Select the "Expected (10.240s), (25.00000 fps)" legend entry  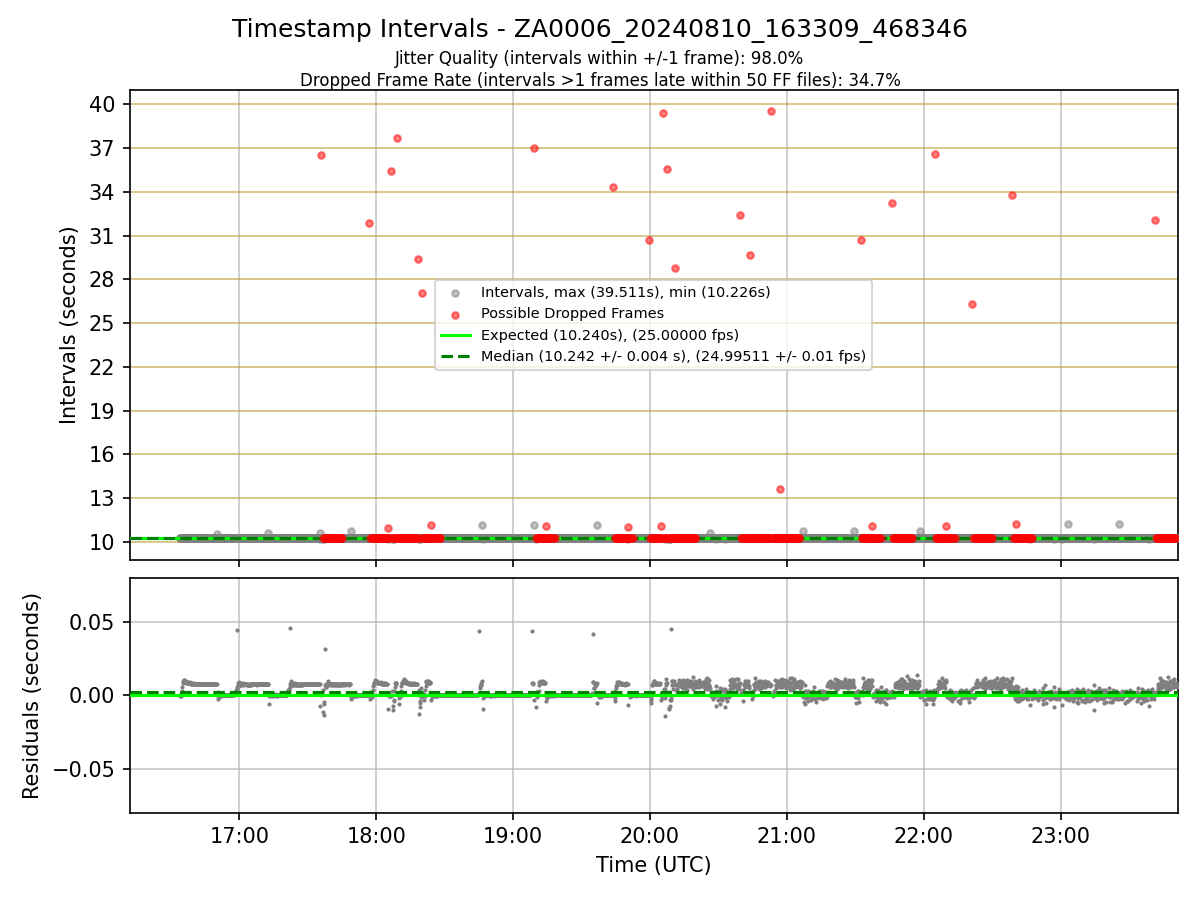point(610,335)
